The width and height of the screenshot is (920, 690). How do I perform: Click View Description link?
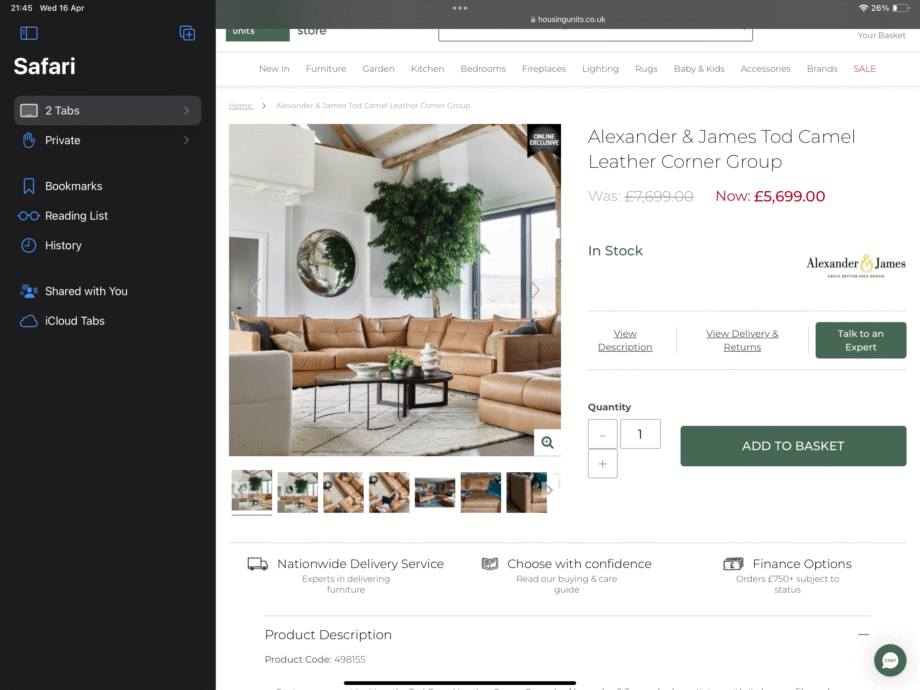[x=625, y=340]
